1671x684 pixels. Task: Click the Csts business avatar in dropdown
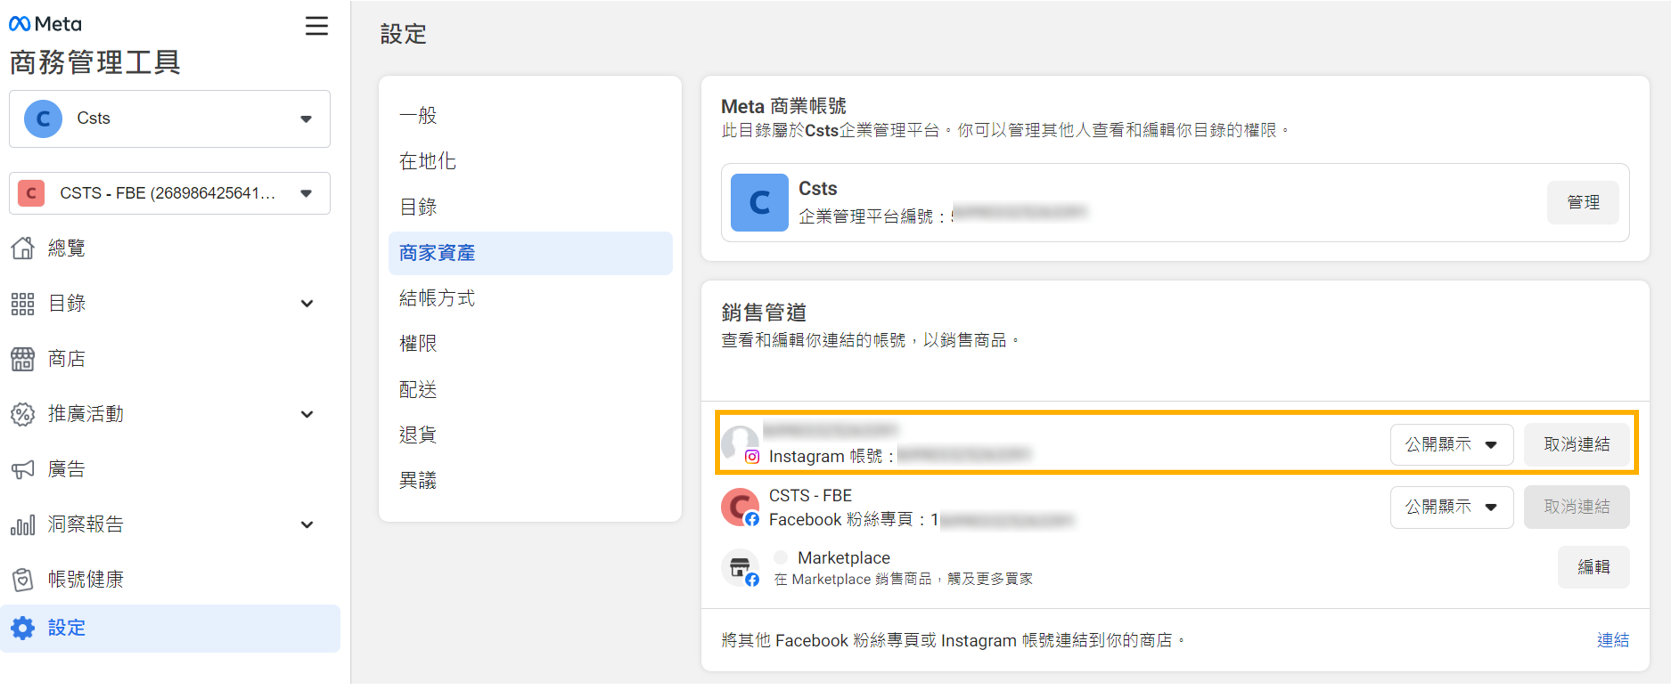[43, 119]
